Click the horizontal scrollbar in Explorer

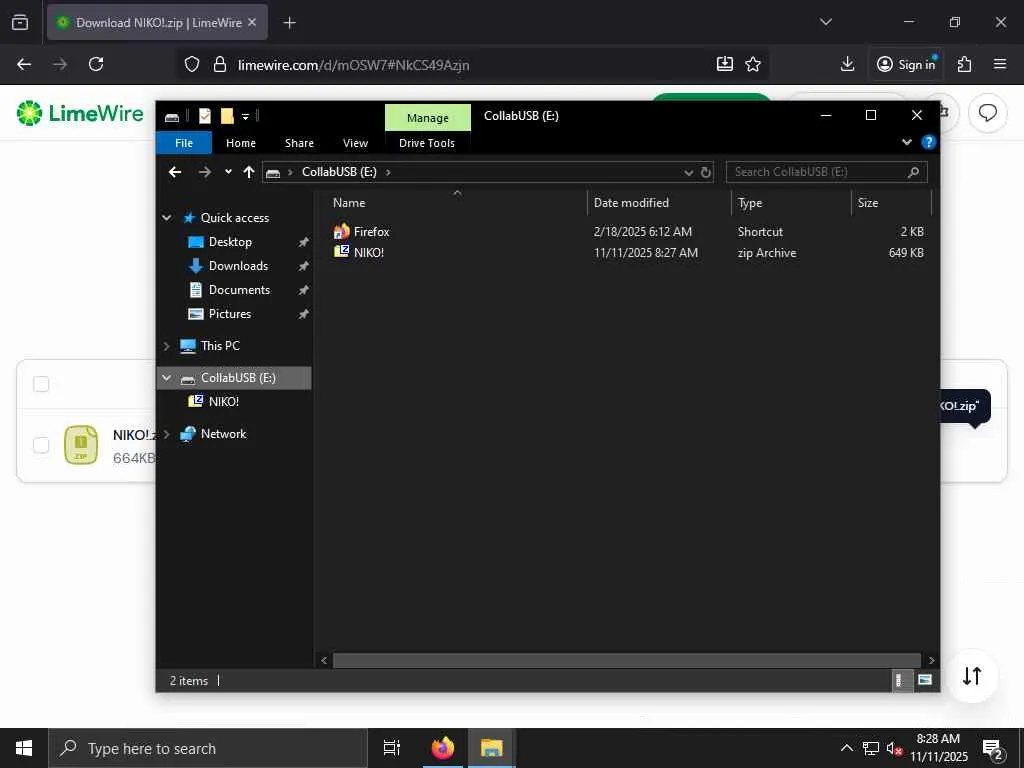[626, 660]
